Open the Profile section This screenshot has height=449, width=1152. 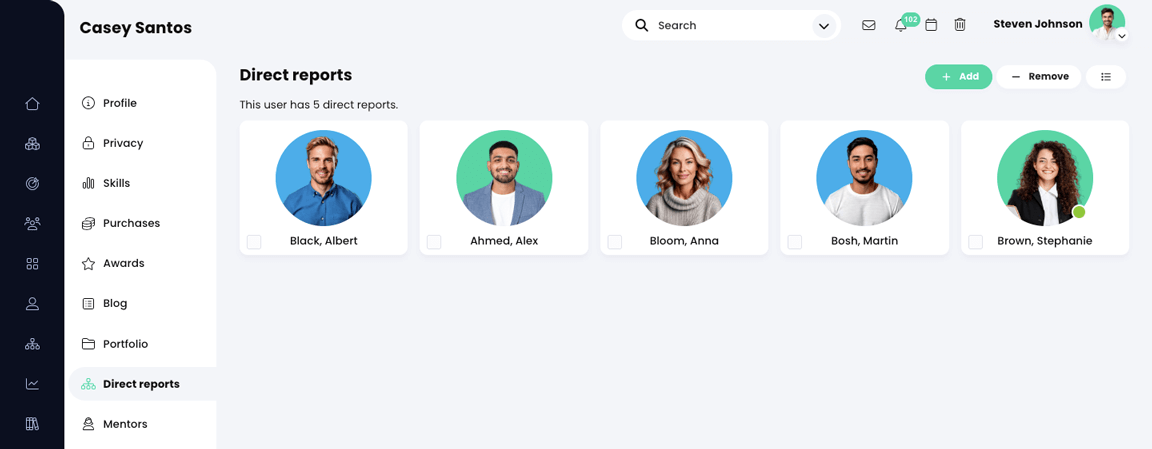120,103
